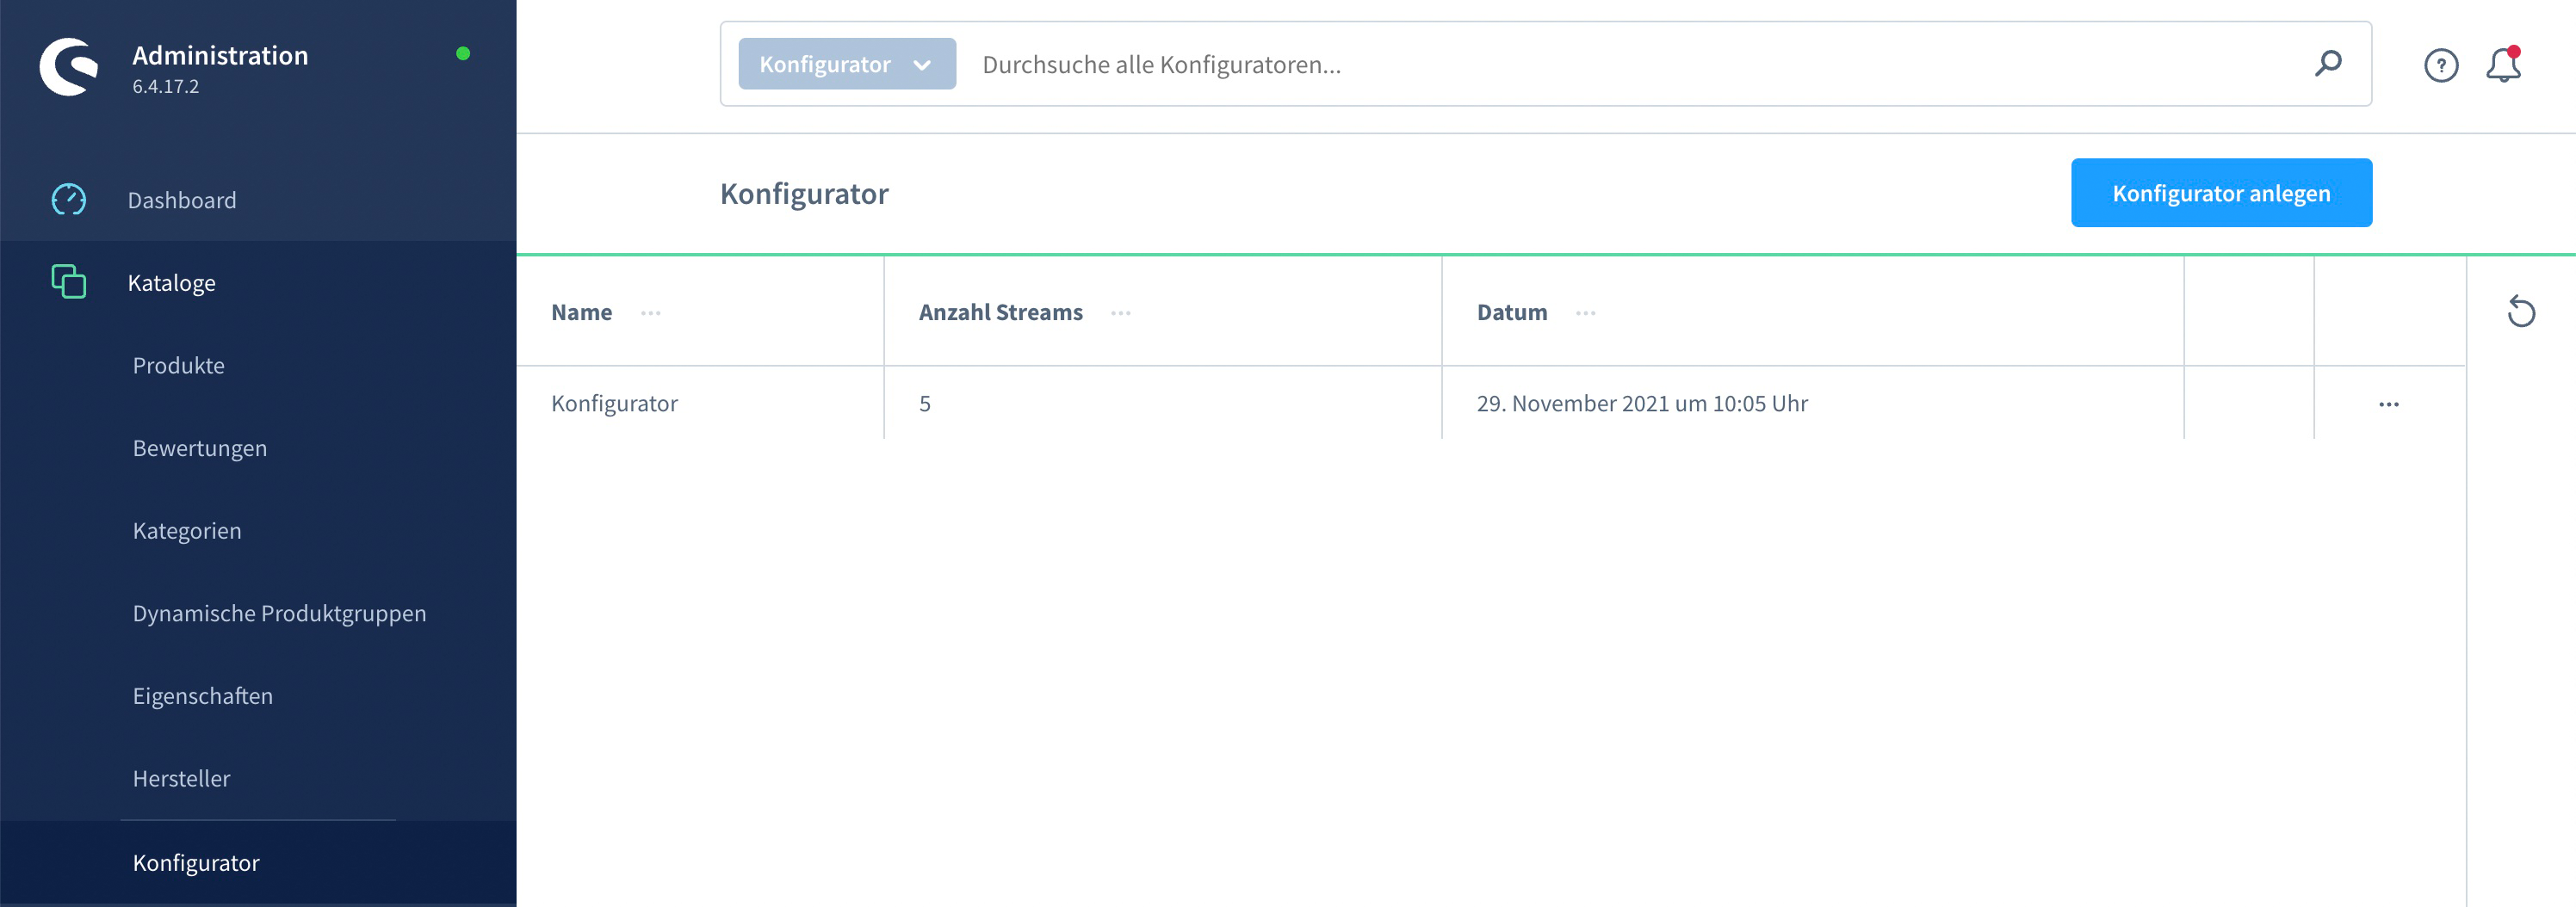Open the Konfigurator table entry
Viewport: 2576px width, 907px height.
[x=615, y=403]
